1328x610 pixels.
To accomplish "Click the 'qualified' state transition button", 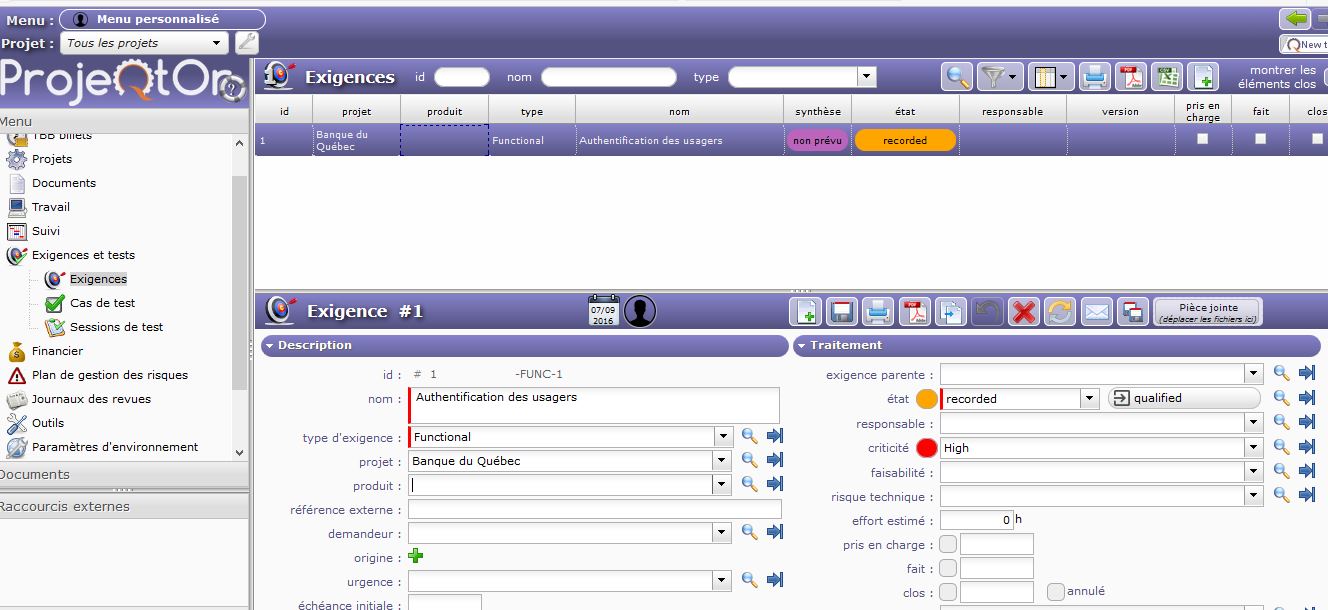I will click(1184, 398).
